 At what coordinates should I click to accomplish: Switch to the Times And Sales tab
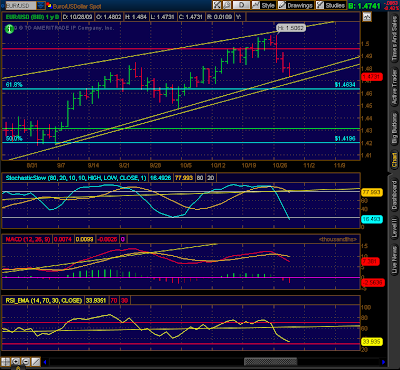pyautogui.click(x=394, y=38)
